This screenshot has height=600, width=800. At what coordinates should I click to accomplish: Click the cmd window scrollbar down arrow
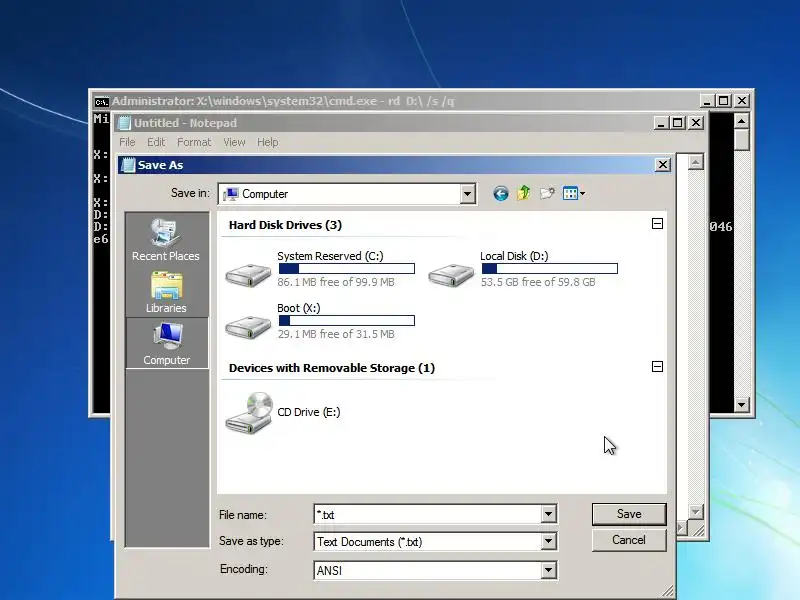(x=741, y=405)
